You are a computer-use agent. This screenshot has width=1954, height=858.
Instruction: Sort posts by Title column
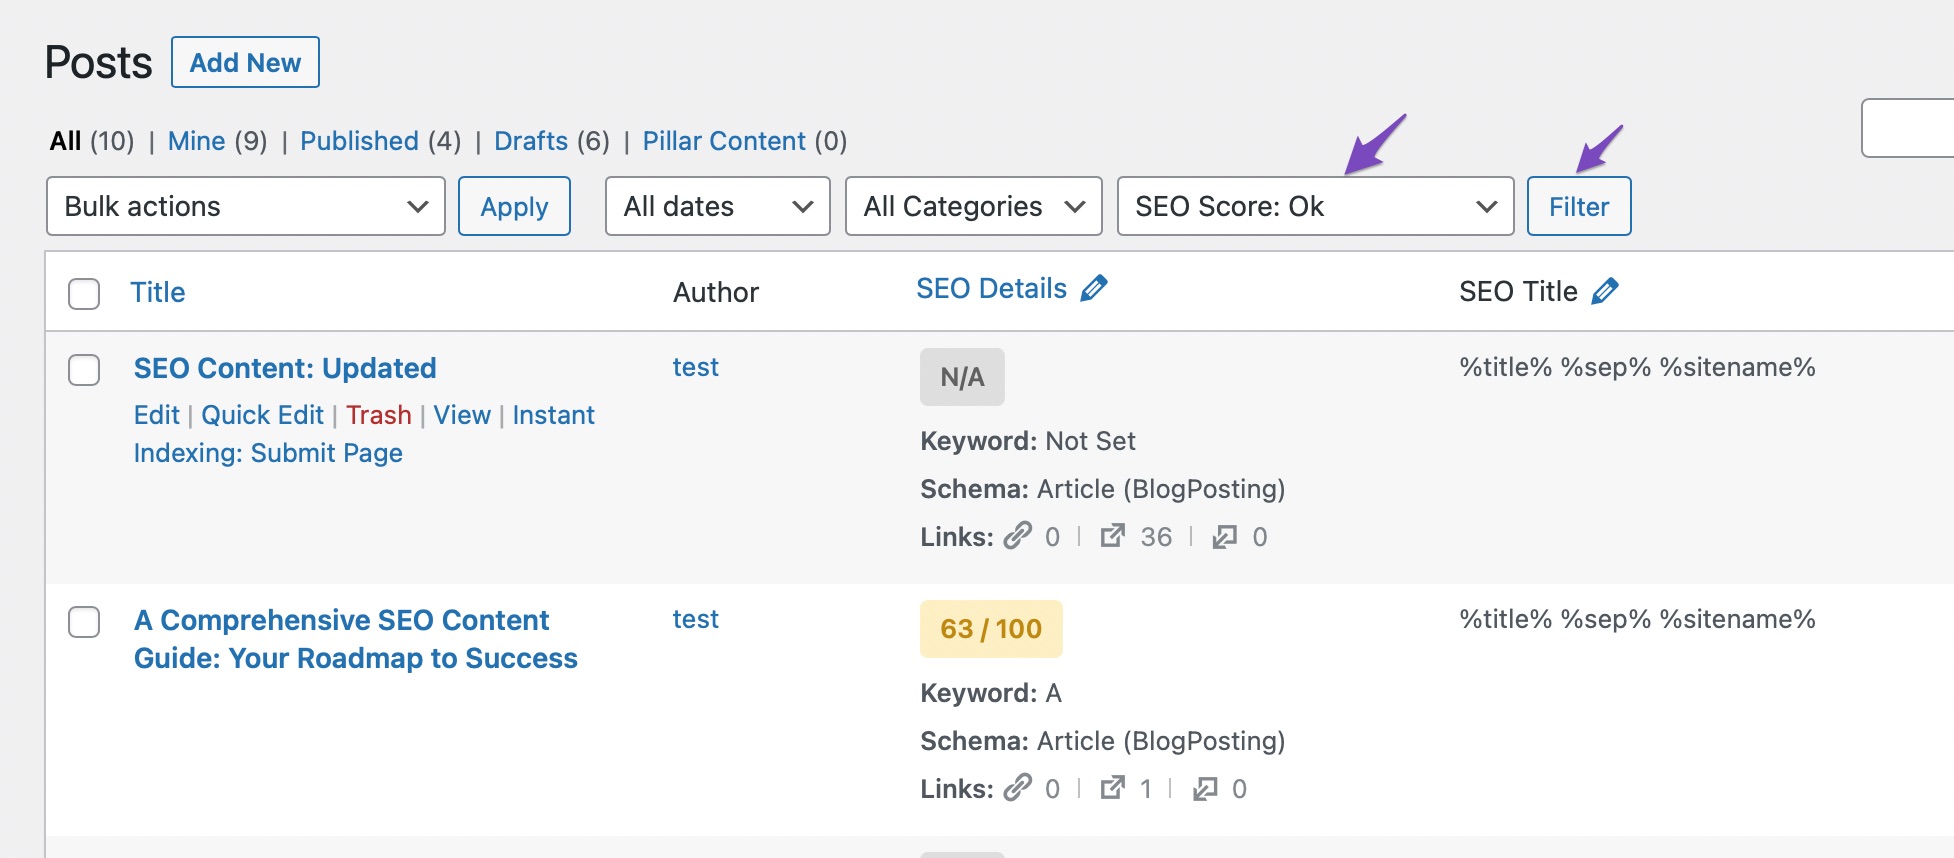coord(158,292)
